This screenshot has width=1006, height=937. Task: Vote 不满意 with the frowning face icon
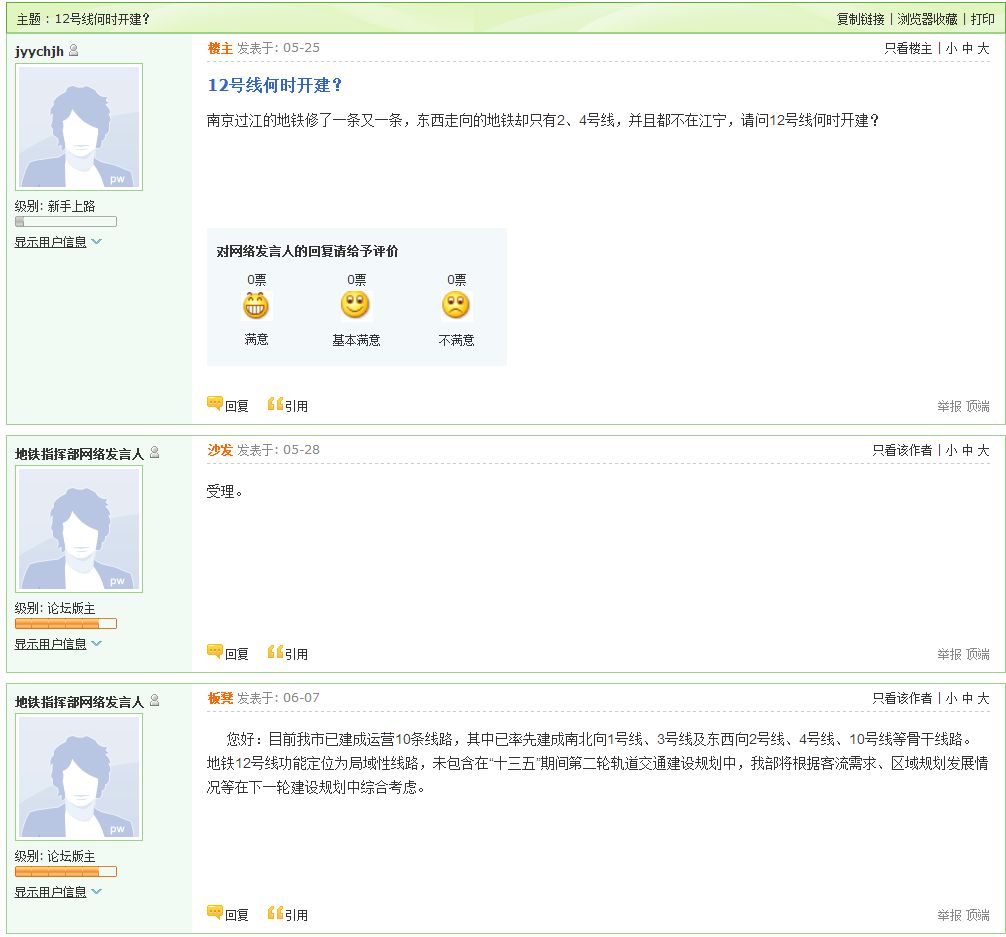point(456,305)
